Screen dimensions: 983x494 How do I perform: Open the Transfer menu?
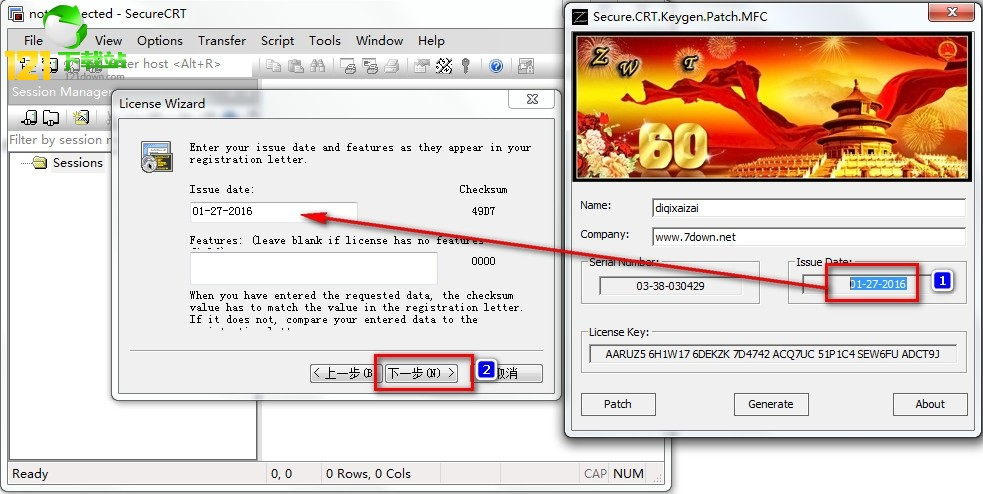coord(222,41)
